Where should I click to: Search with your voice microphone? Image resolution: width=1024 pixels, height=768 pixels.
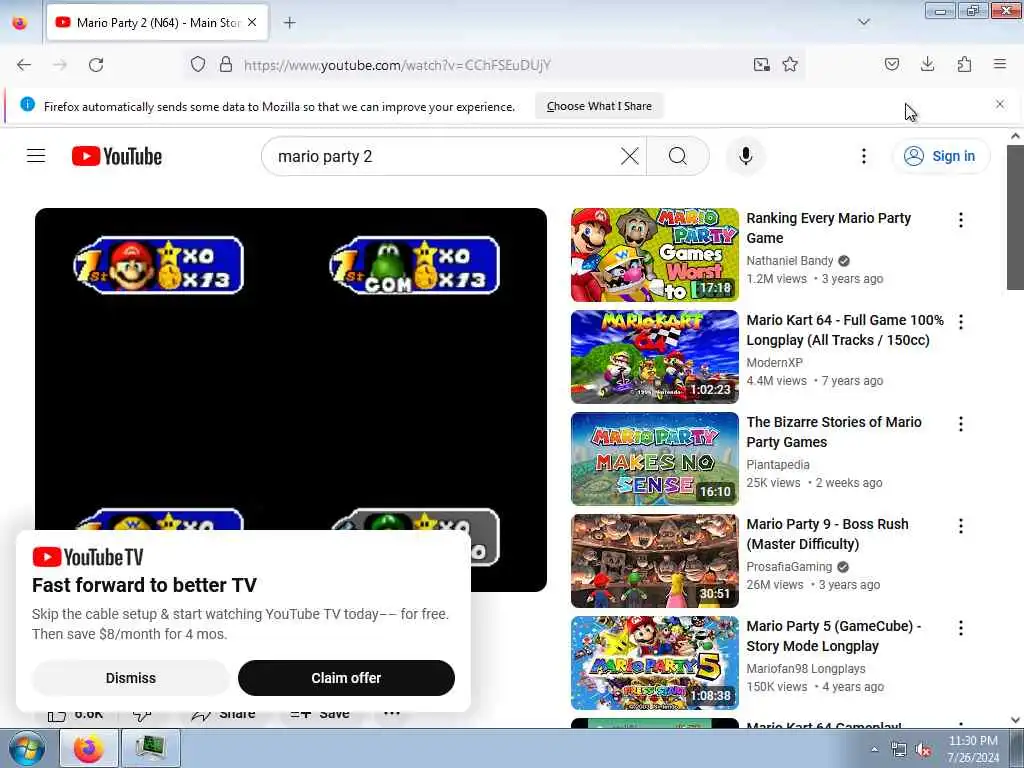coord(745,157)
